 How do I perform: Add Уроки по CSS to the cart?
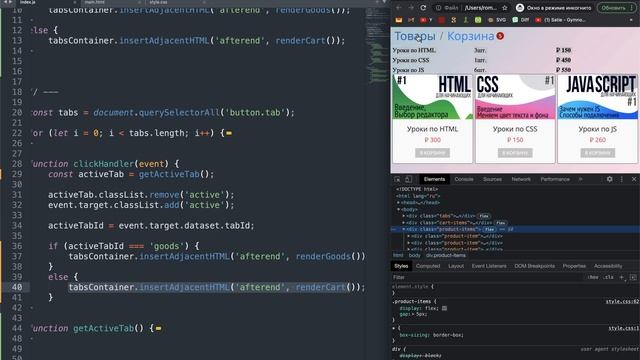515,153
